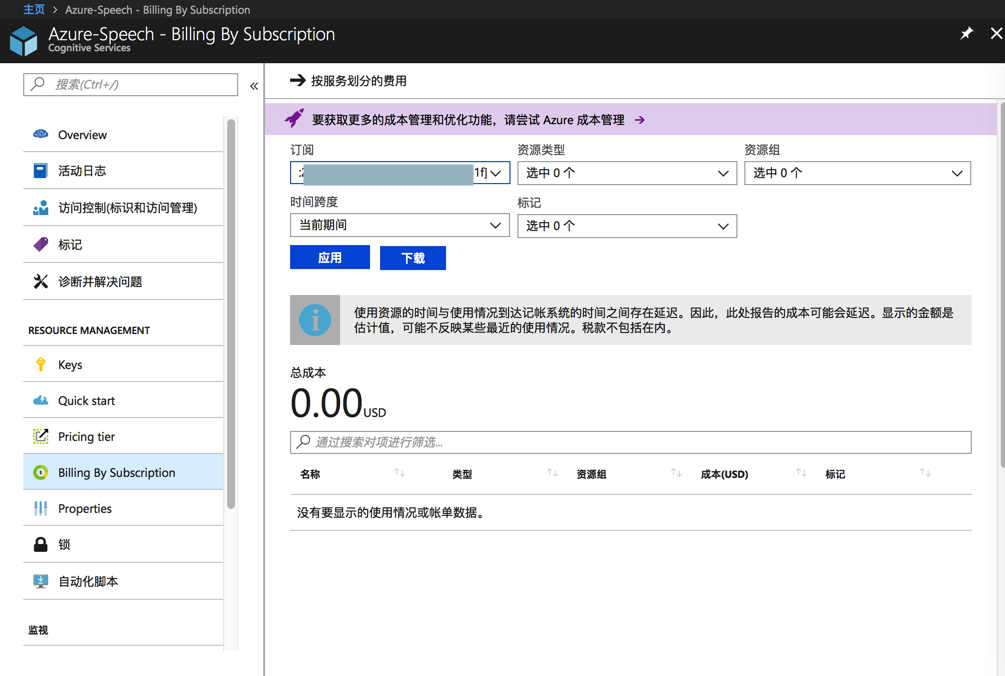Select Properties menu item
This screenshot has width=1005, height=676.
[x=123, y=508]
